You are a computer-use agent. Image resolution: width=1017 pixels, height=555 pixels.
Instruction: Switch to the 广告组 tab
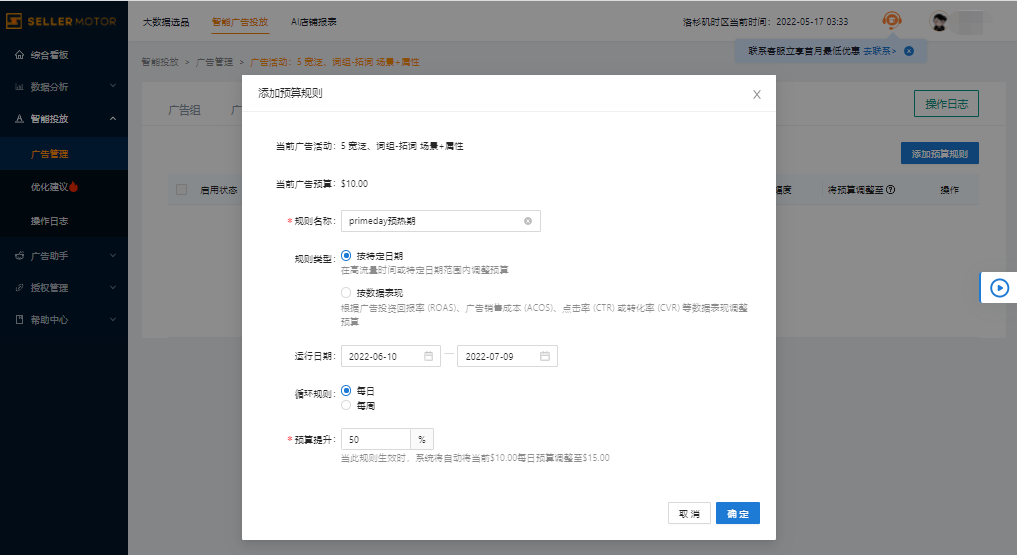[184, 110]
